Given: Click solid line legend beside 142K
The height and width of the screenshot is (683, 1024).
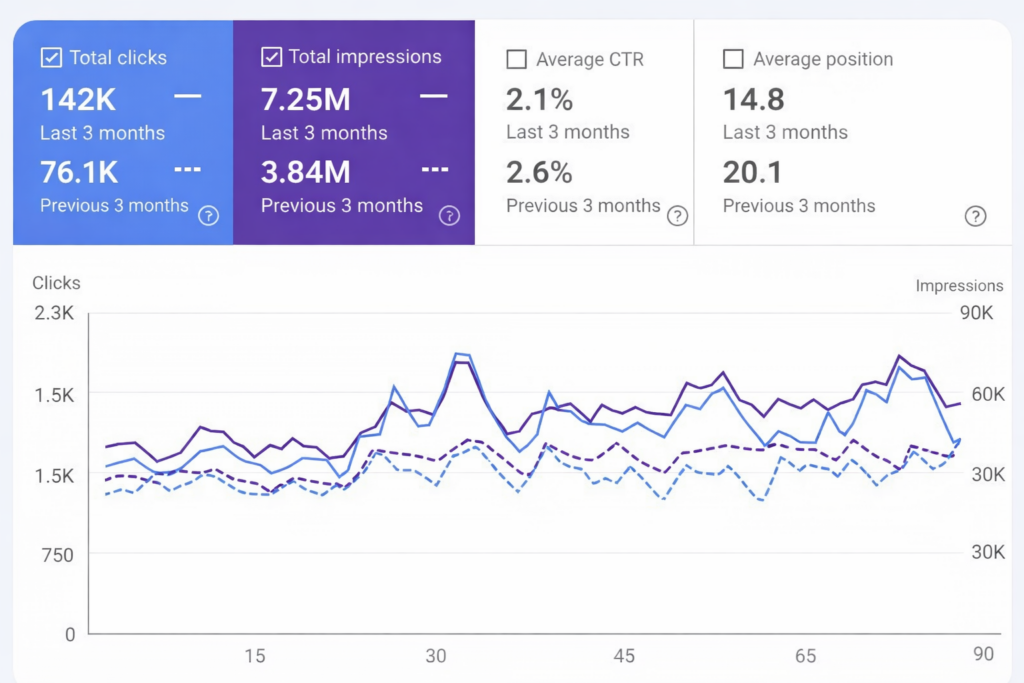Looking at the screenshot, I should 187,97.
